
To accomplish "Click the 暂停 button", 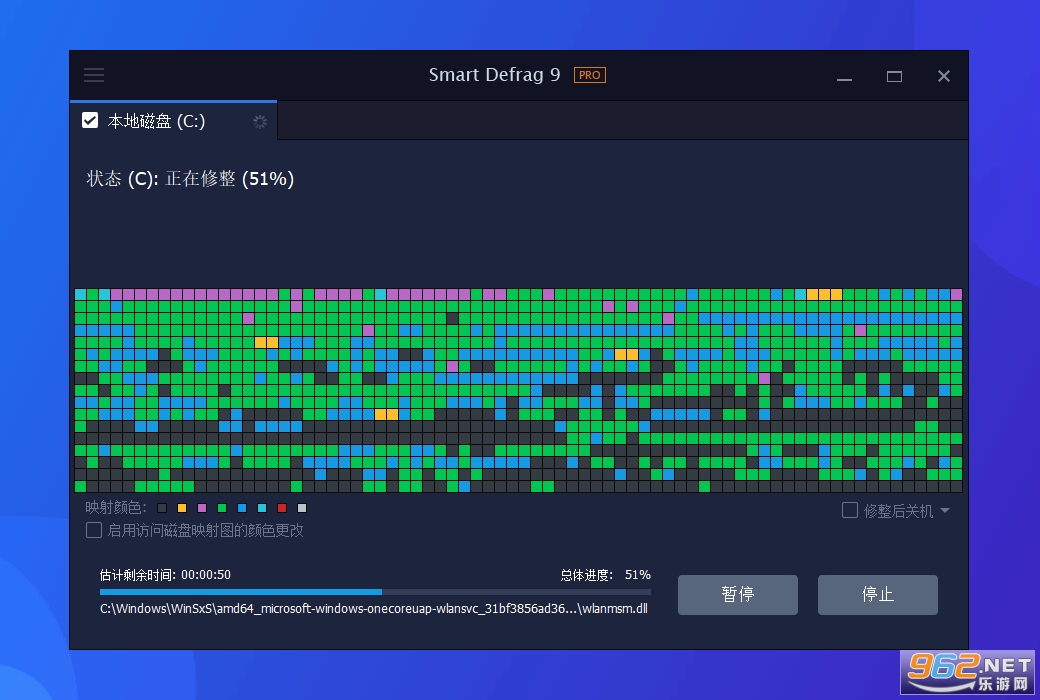I will coord(738,595).
